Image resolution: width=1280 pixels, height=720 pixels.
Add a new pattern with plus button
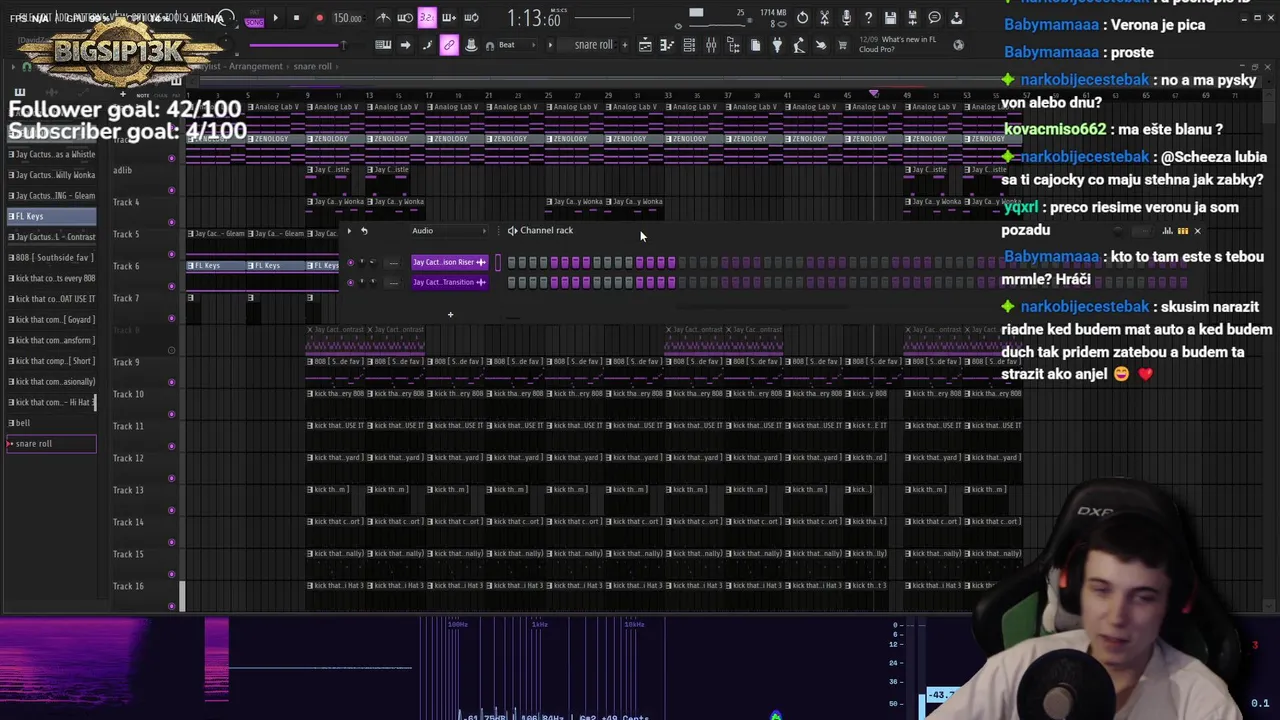[625, 45]
